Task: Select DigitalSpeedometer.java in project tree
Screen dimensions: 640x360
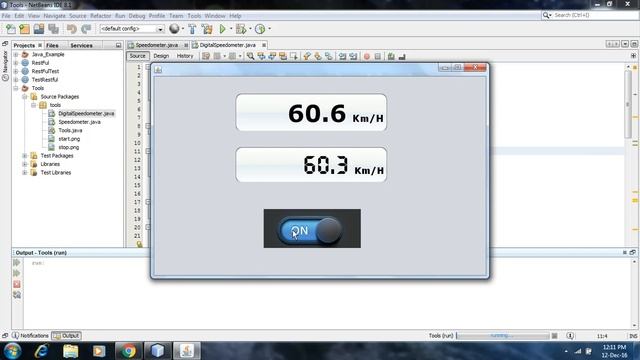Action: tap(86, 113)
